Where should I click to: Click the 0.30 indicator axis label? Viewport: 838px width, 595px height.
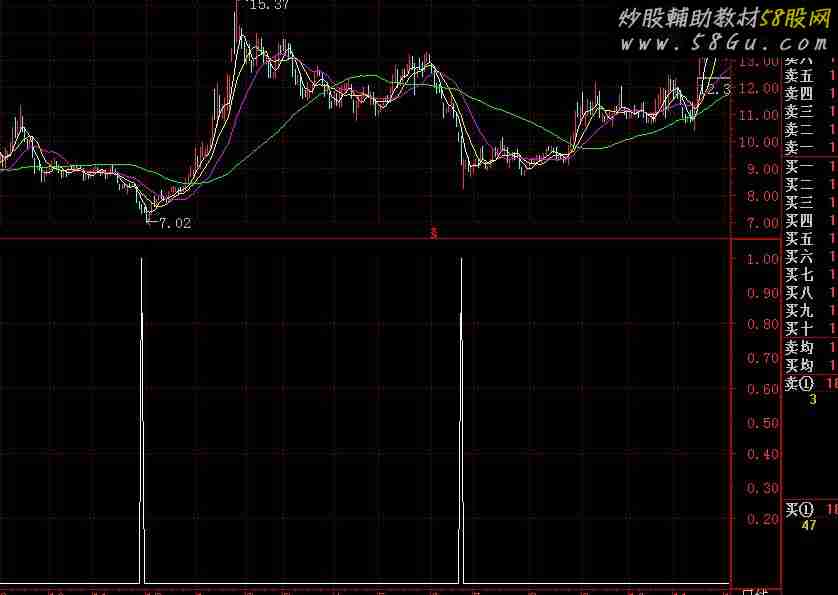tap(763, 488)
